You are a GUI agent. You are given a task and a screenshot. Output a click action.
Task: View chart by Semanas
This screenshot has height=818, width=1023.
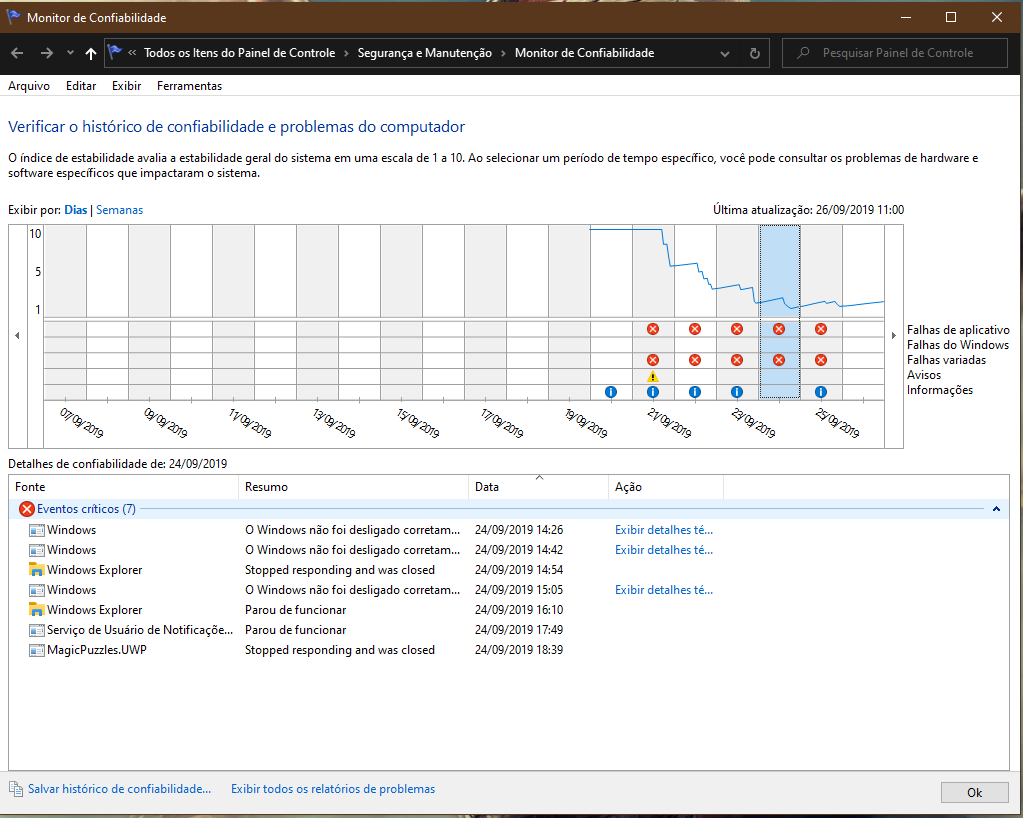coord(119,210)
